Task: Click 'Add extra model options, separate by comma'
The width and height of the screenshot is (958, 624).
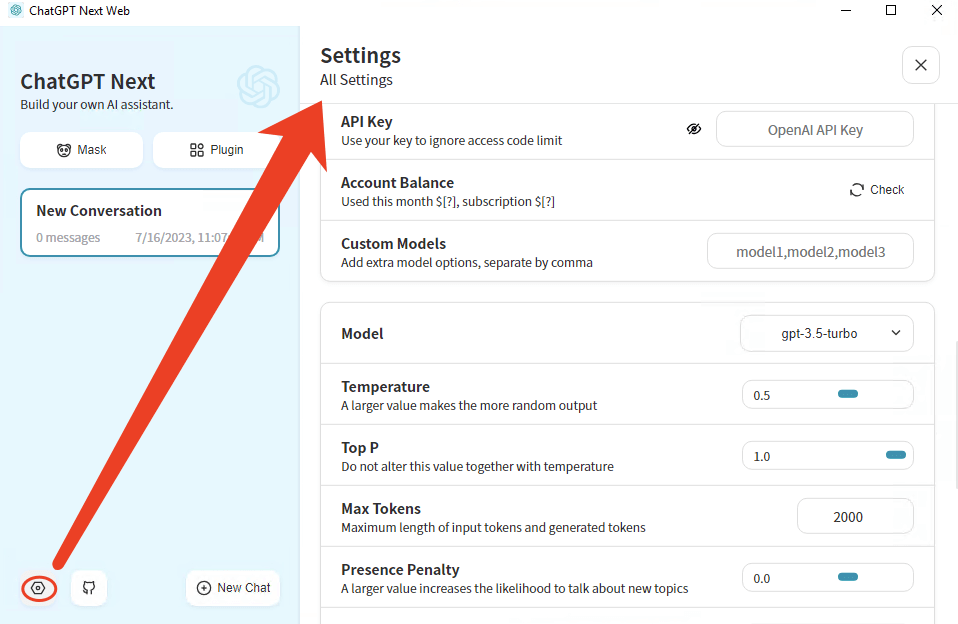Action: (467, 263)
